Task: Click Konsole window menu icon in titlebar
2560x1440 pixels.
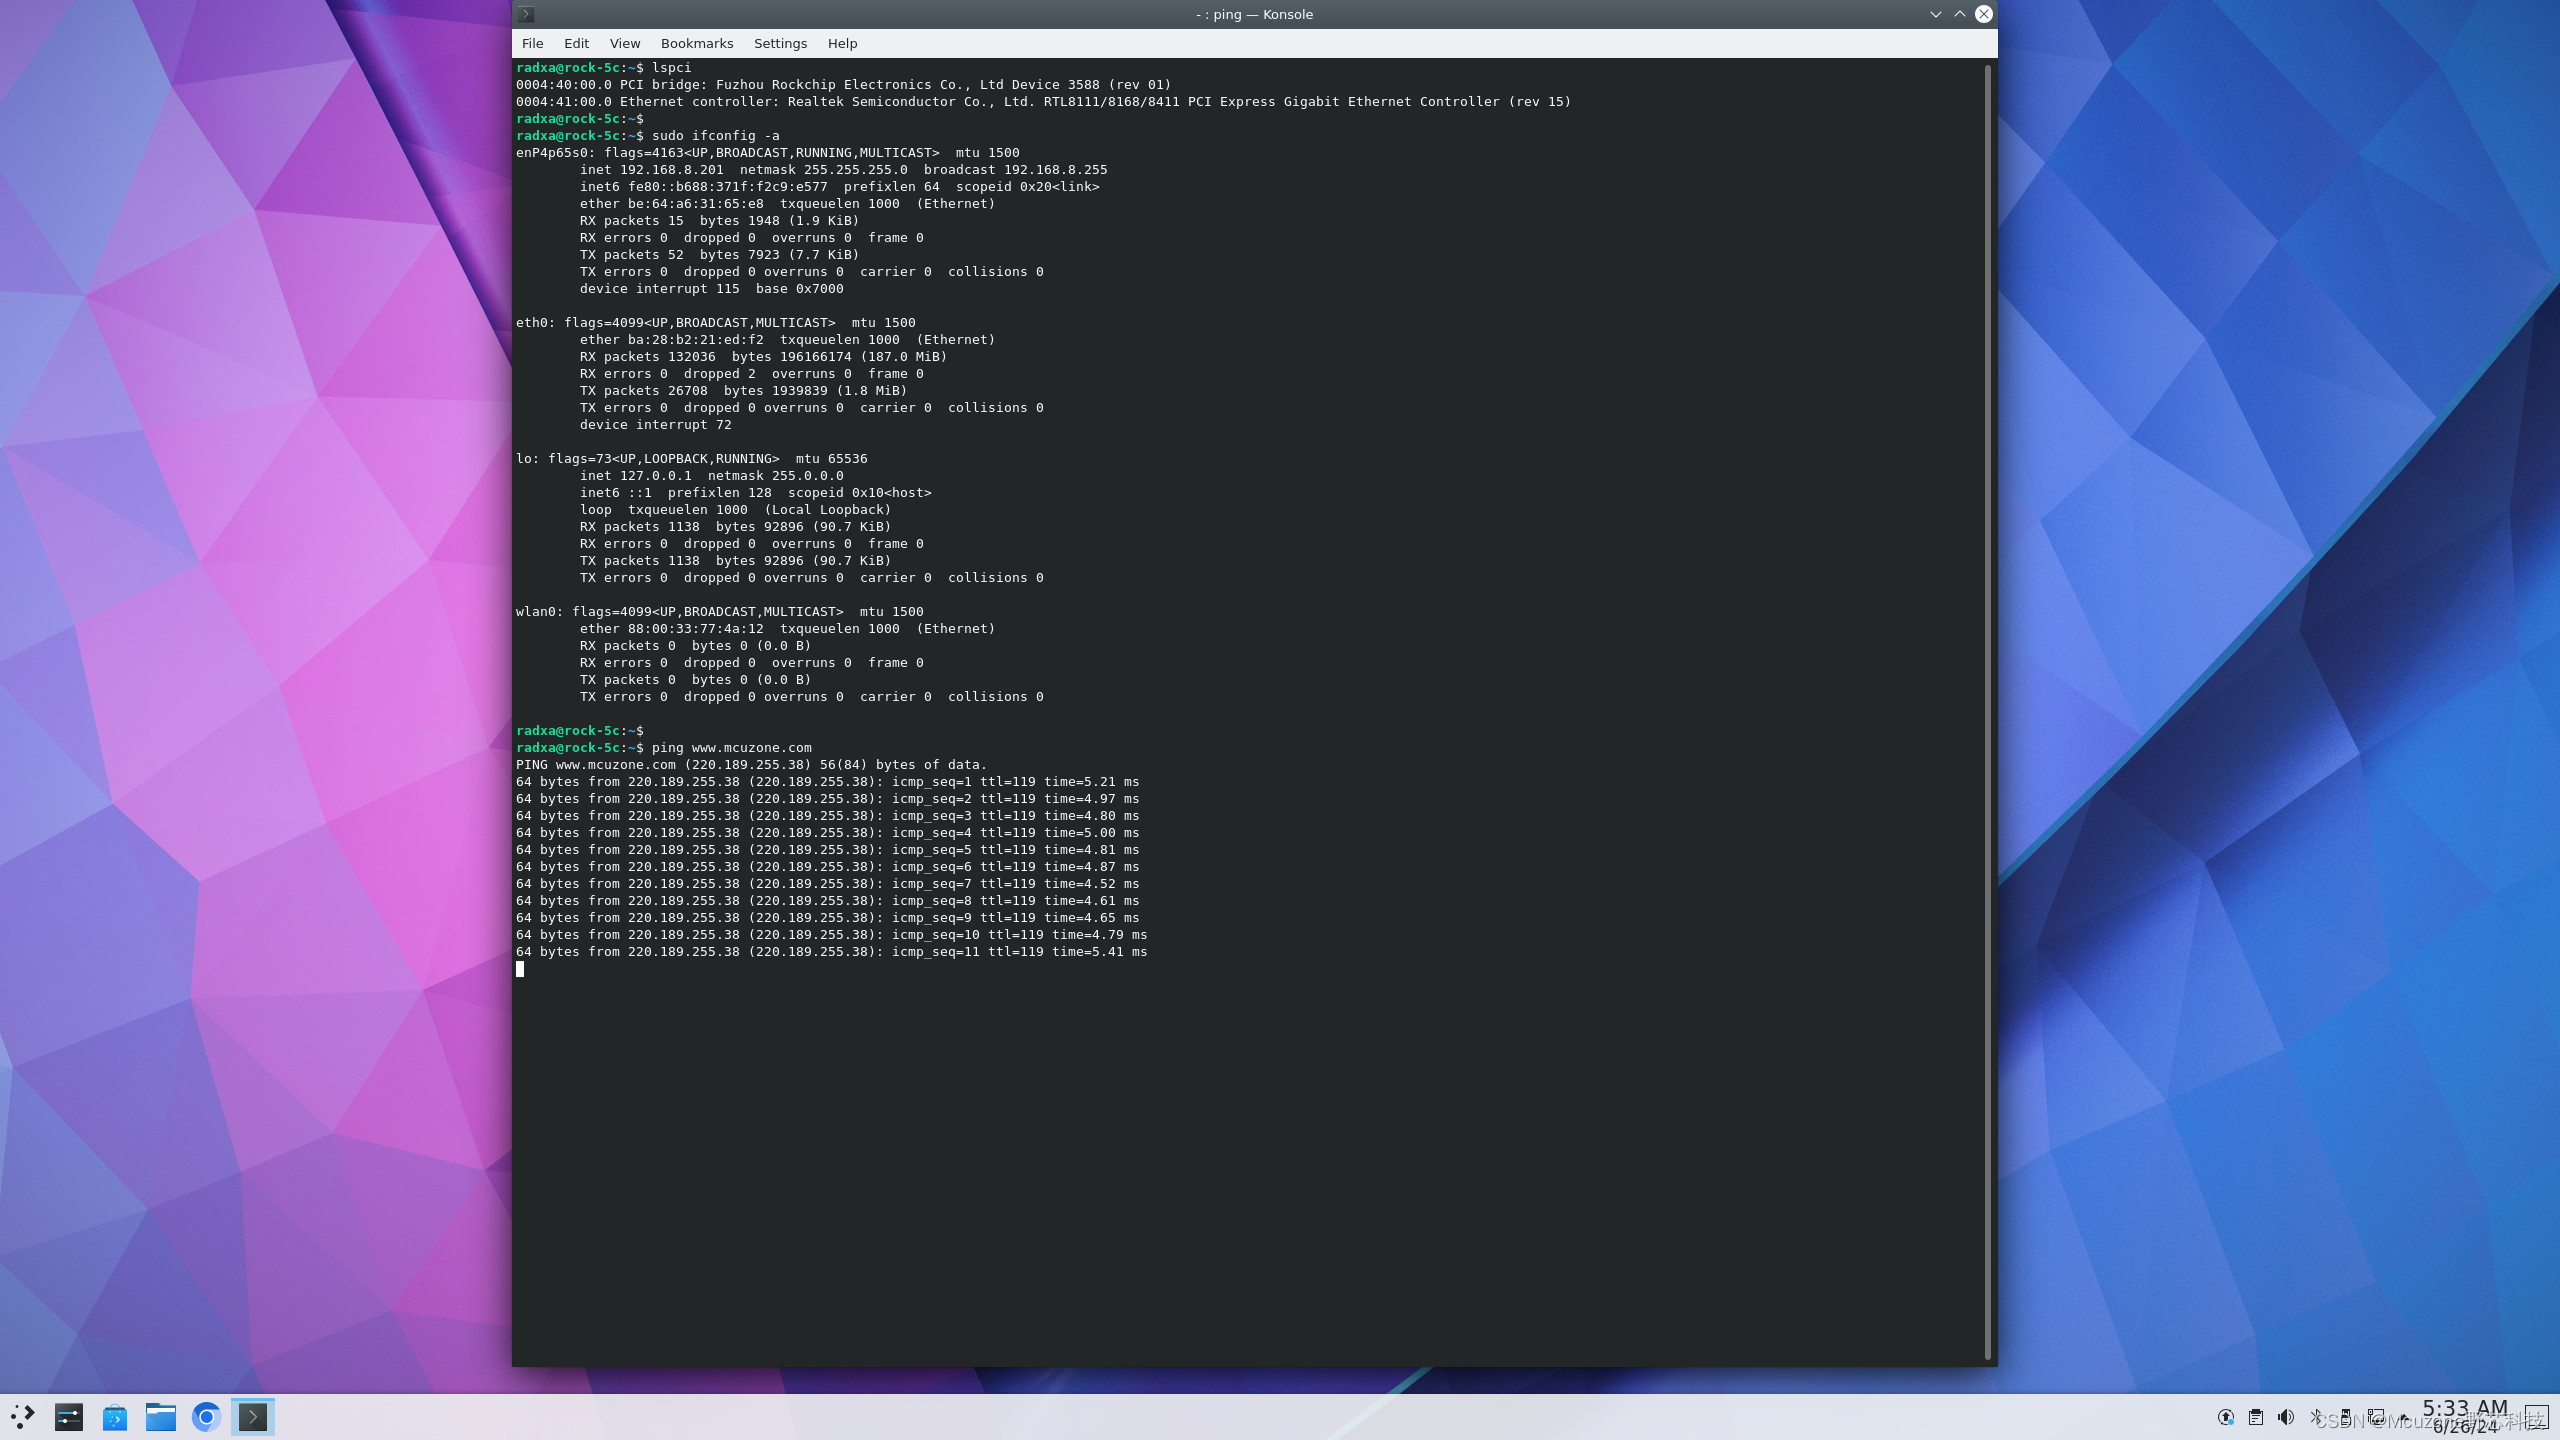Action: pyautogui.click(x=526, y=14)
